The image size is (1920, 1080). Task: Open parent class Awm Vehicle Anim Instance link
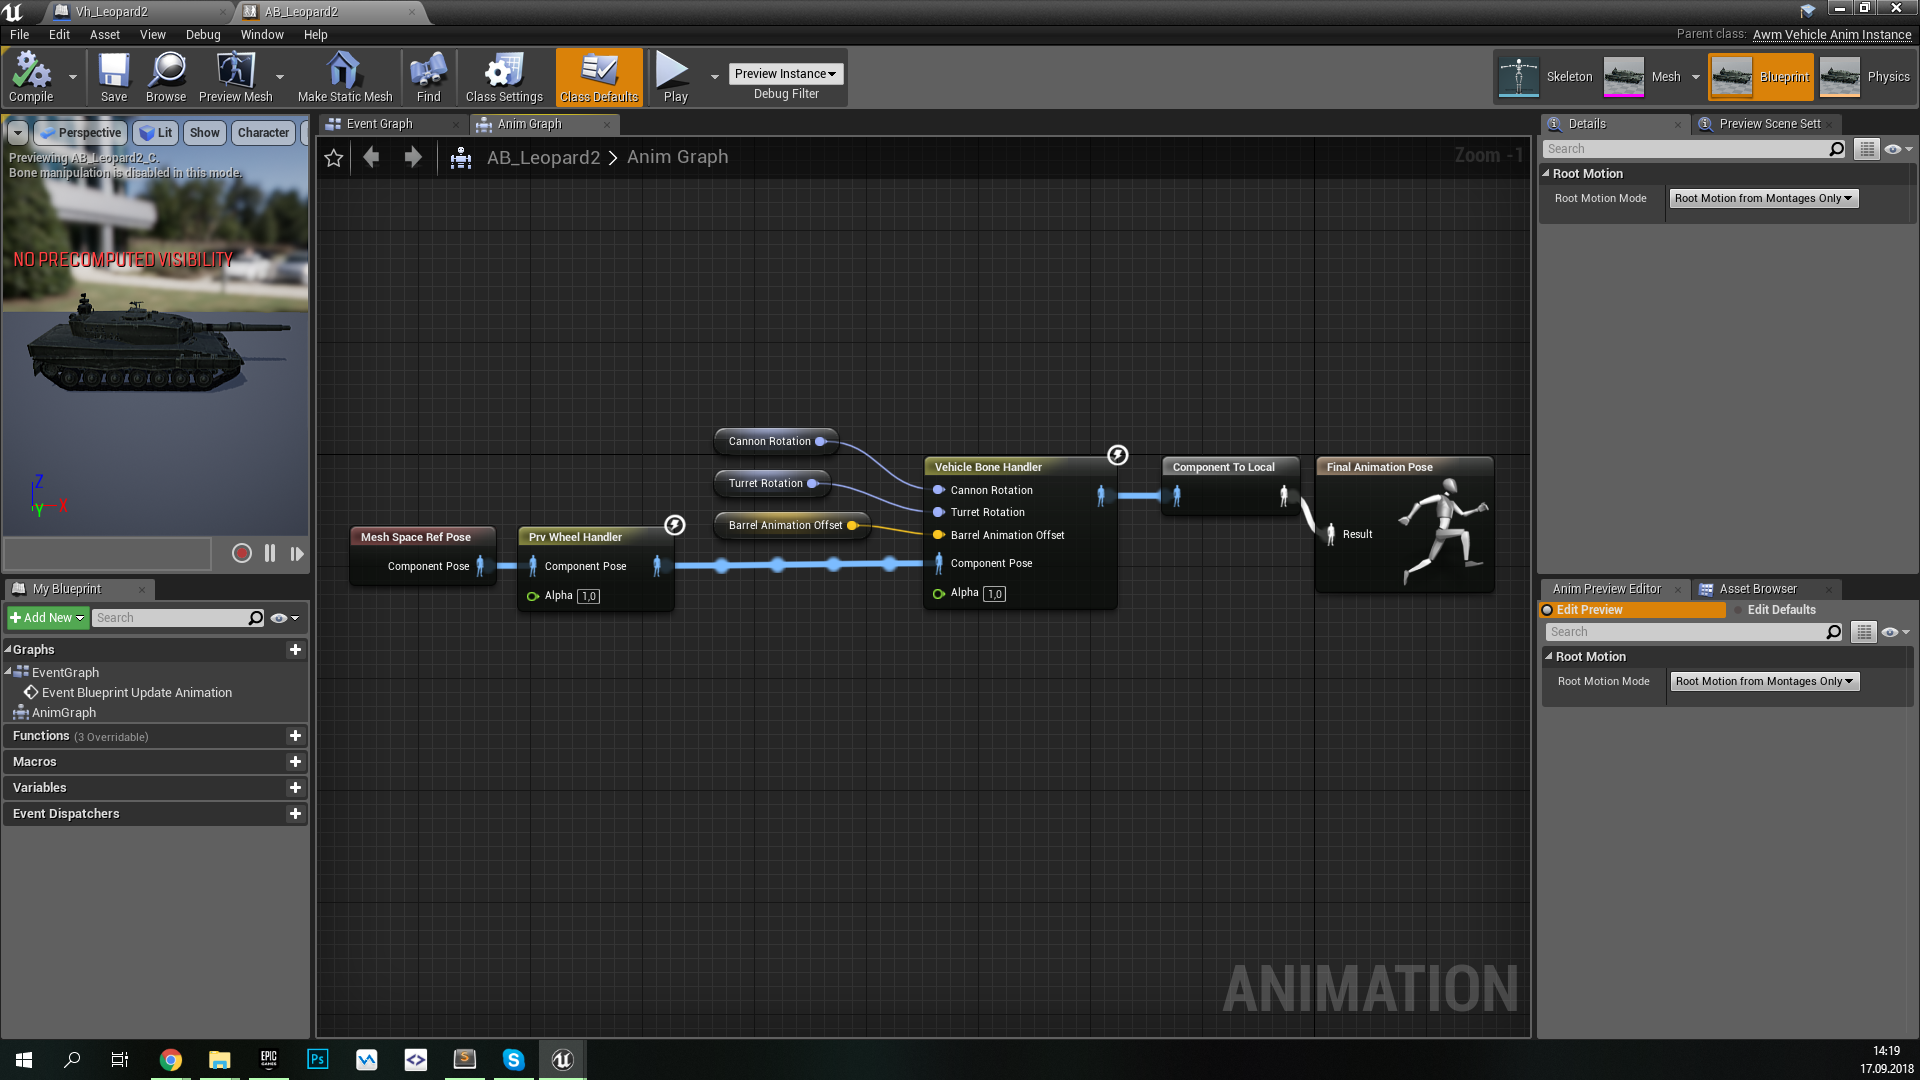[1832, 35]
